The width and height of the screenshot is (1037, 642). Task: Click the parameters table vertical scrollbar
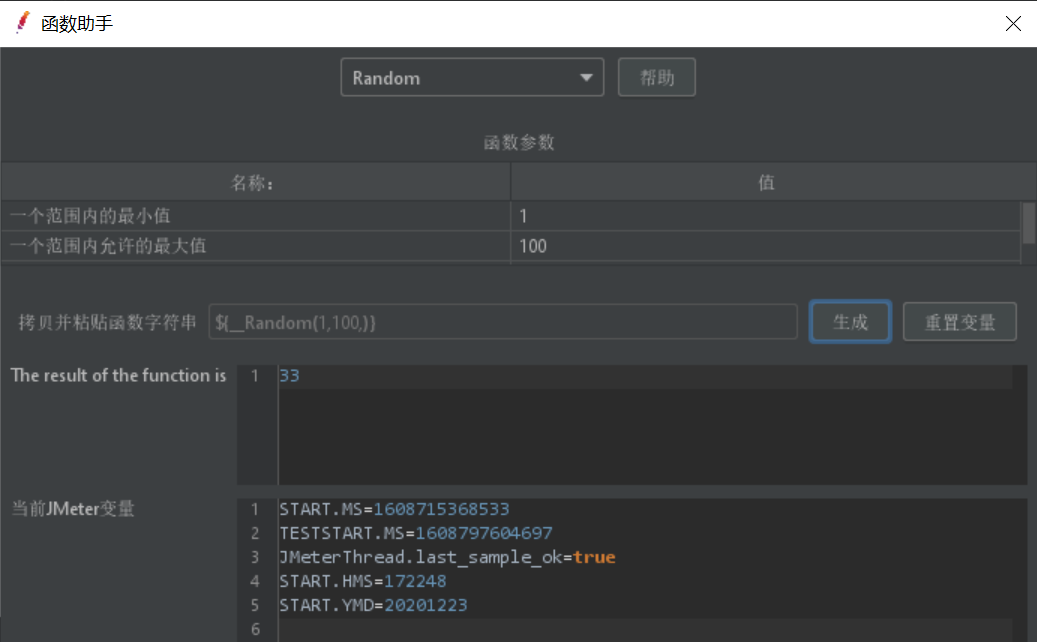pyautogui.click(x=1028, y=222)
